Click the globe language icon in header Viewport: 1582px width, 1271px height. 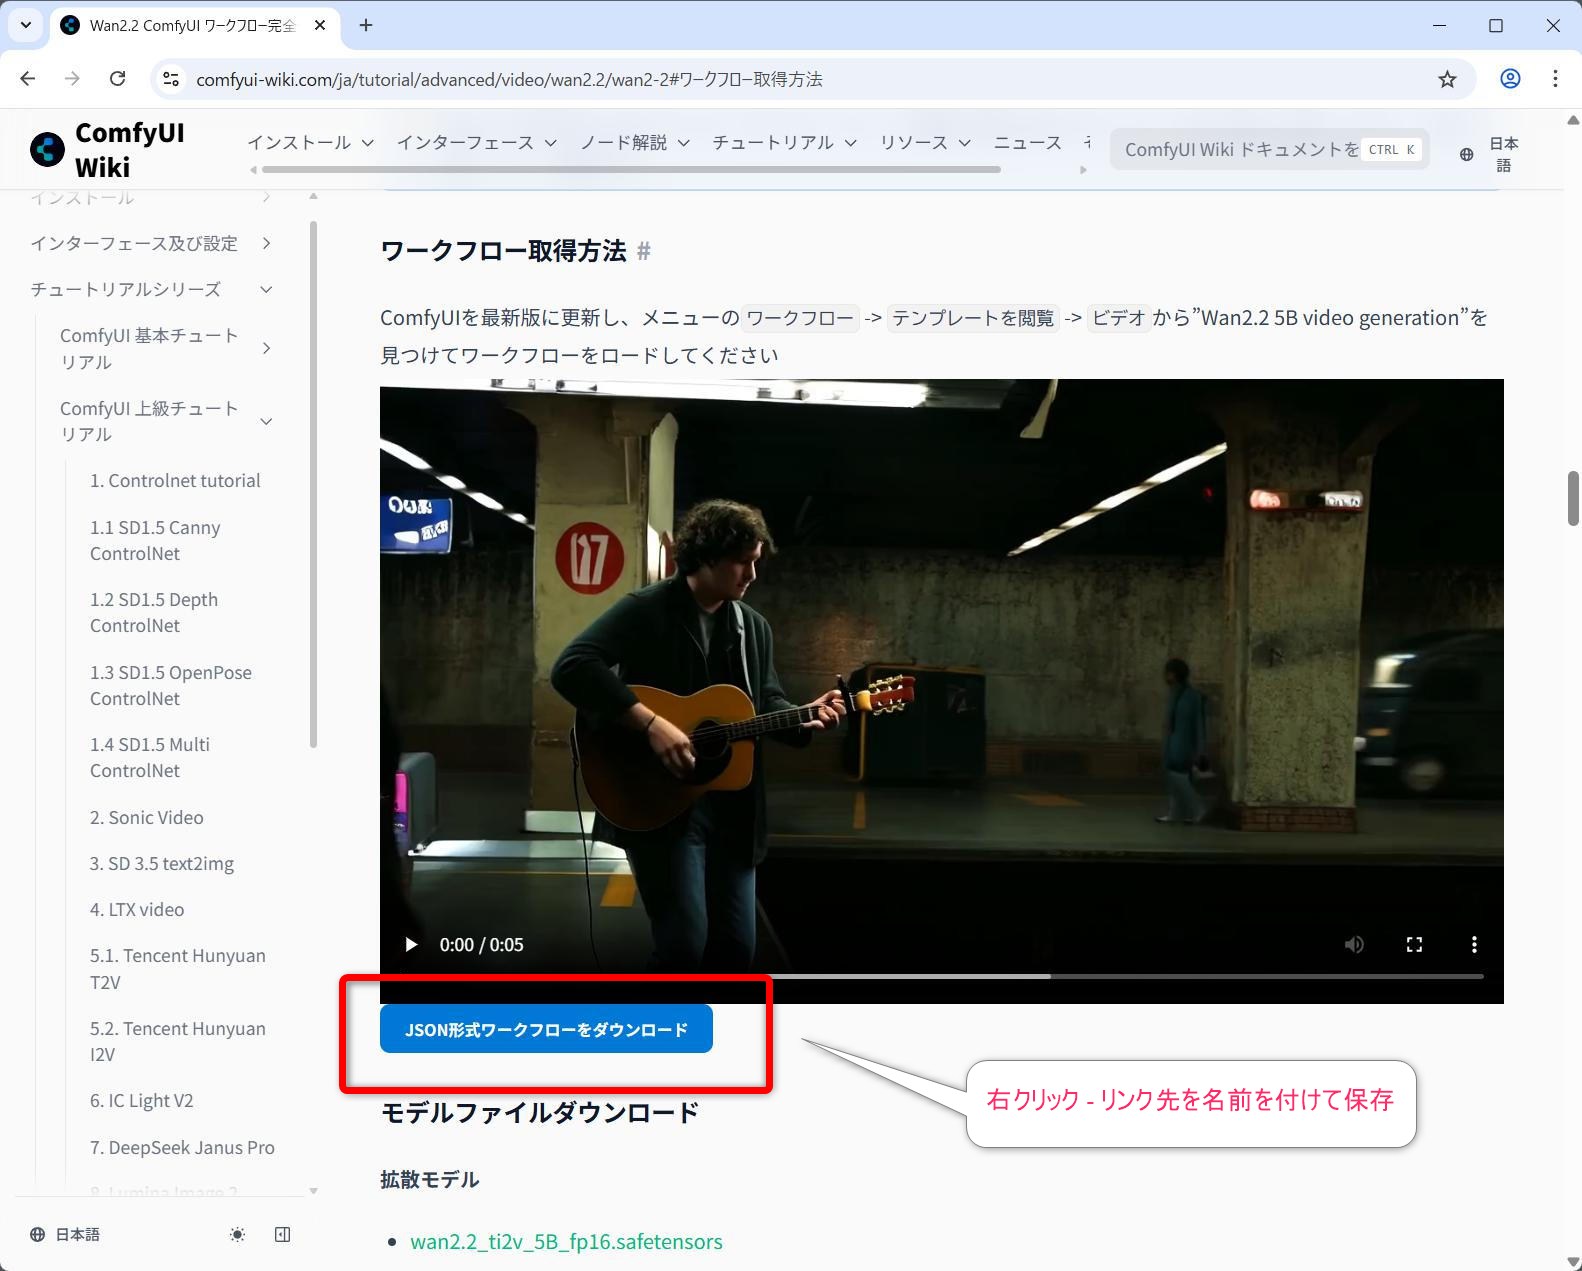click(x=1466, y=154)
